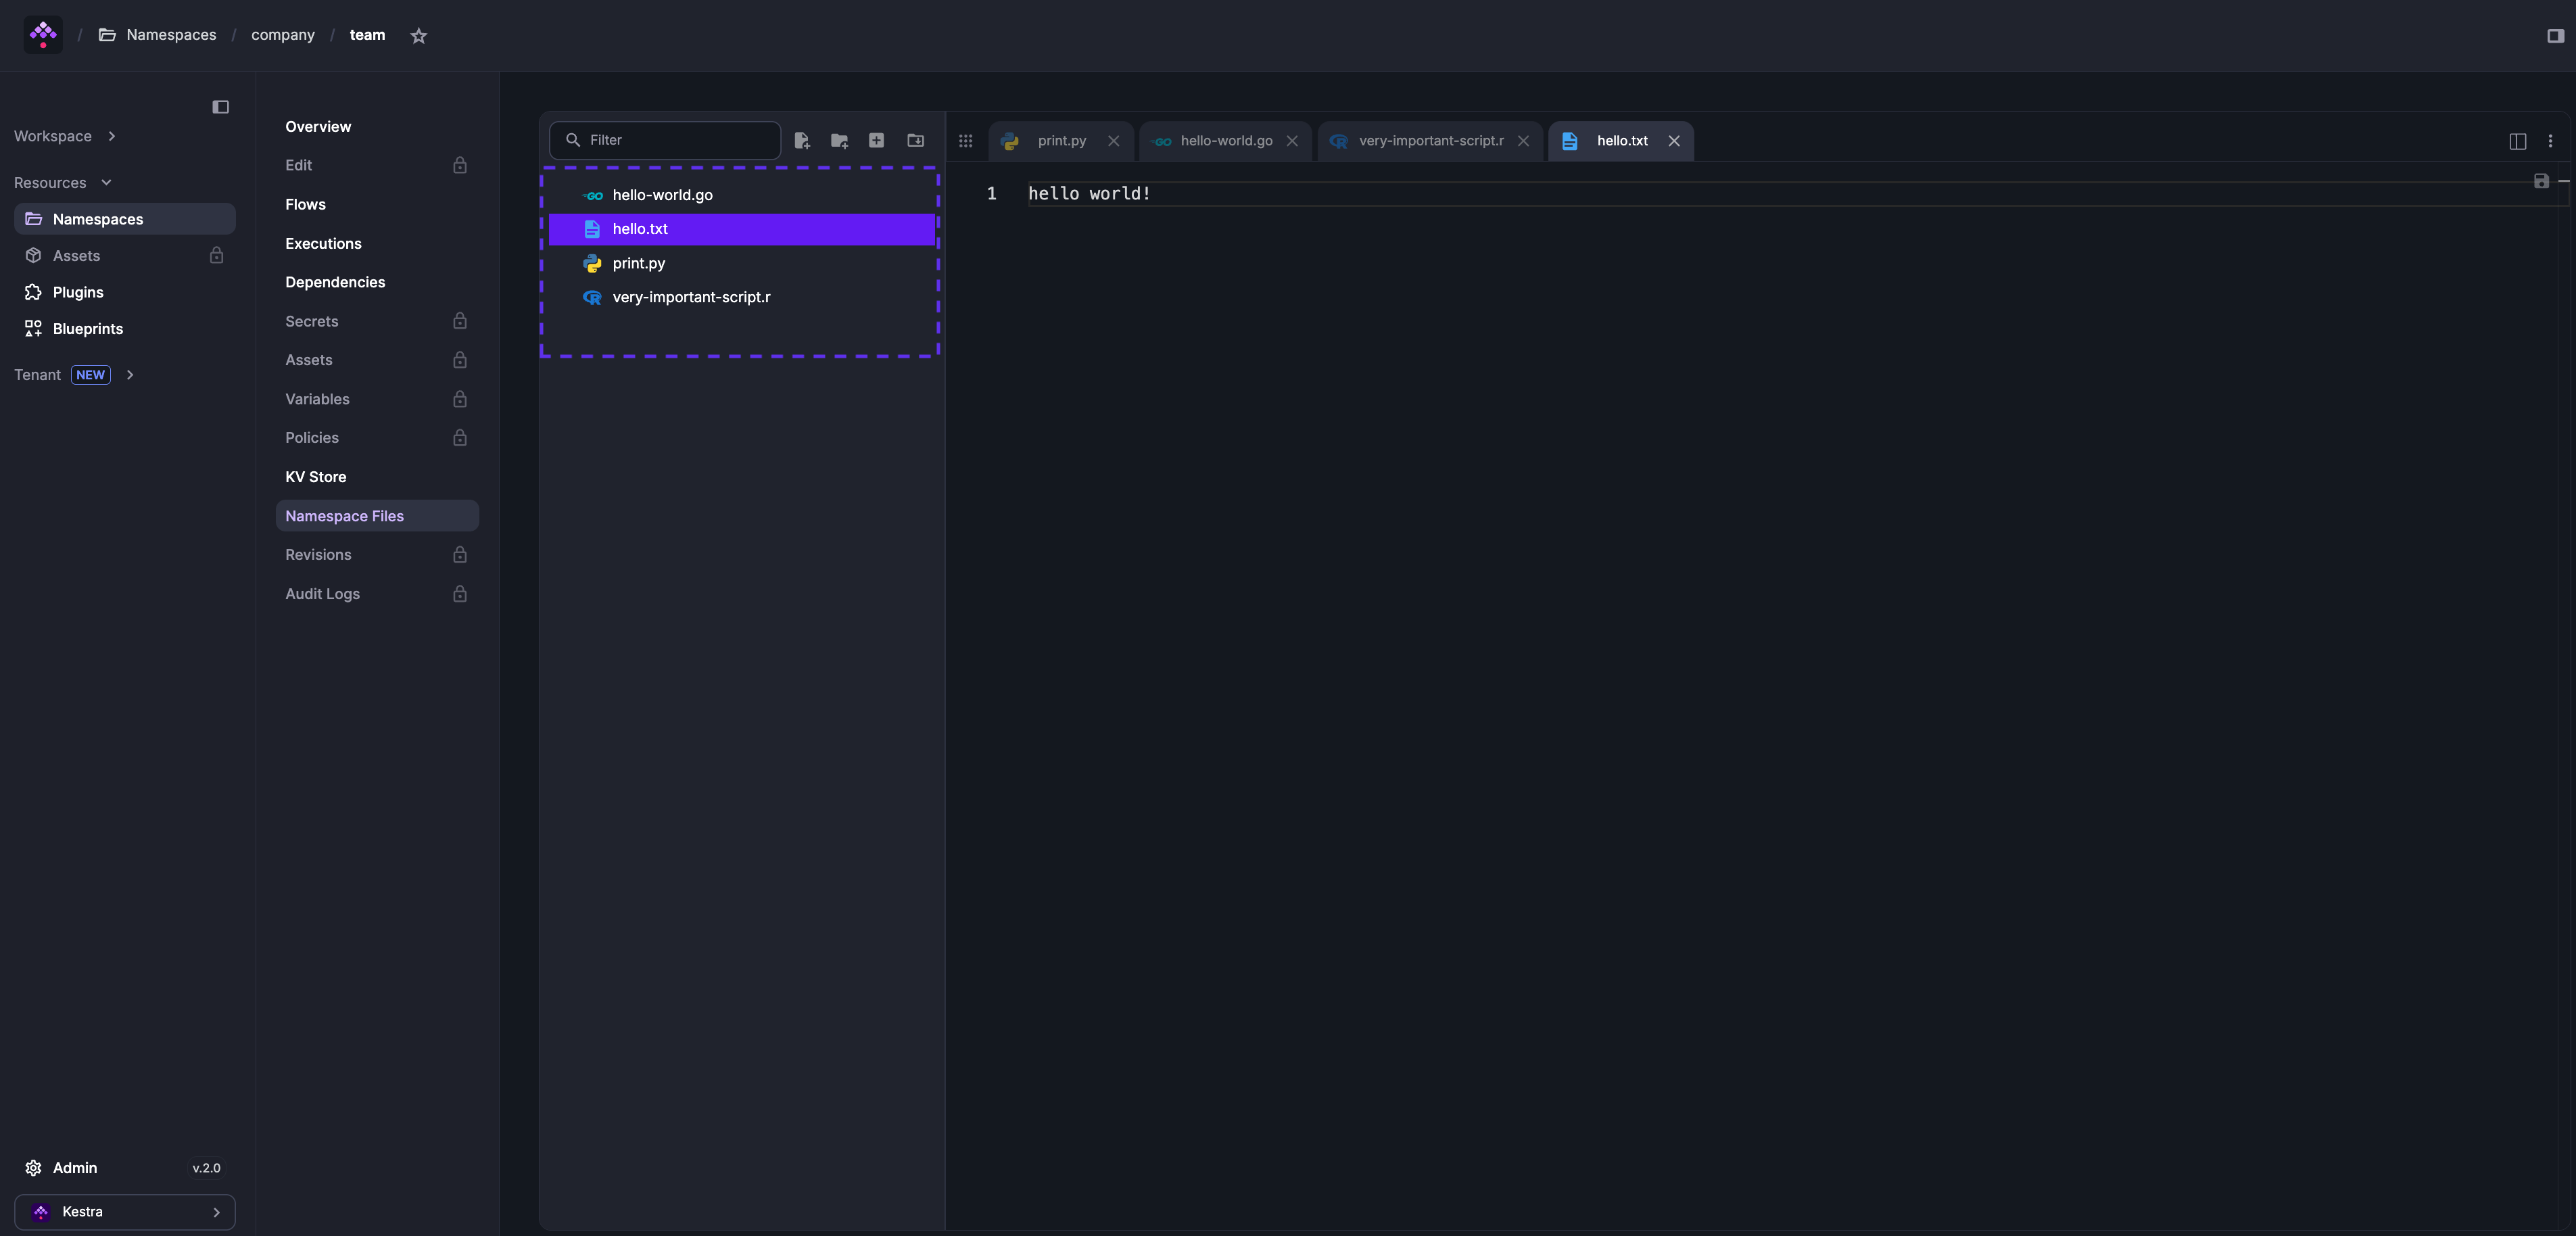Viewport: 2576px width, 1236px height.
Task: Click the lock icon beside Edit
Action: (x=460, y=165)
